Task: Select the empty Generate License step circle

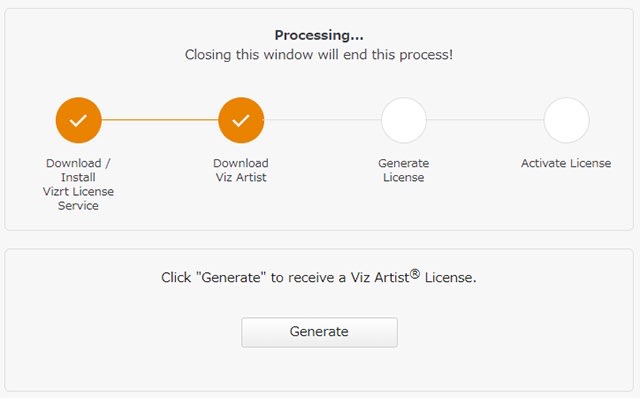Action: point(404,120)
